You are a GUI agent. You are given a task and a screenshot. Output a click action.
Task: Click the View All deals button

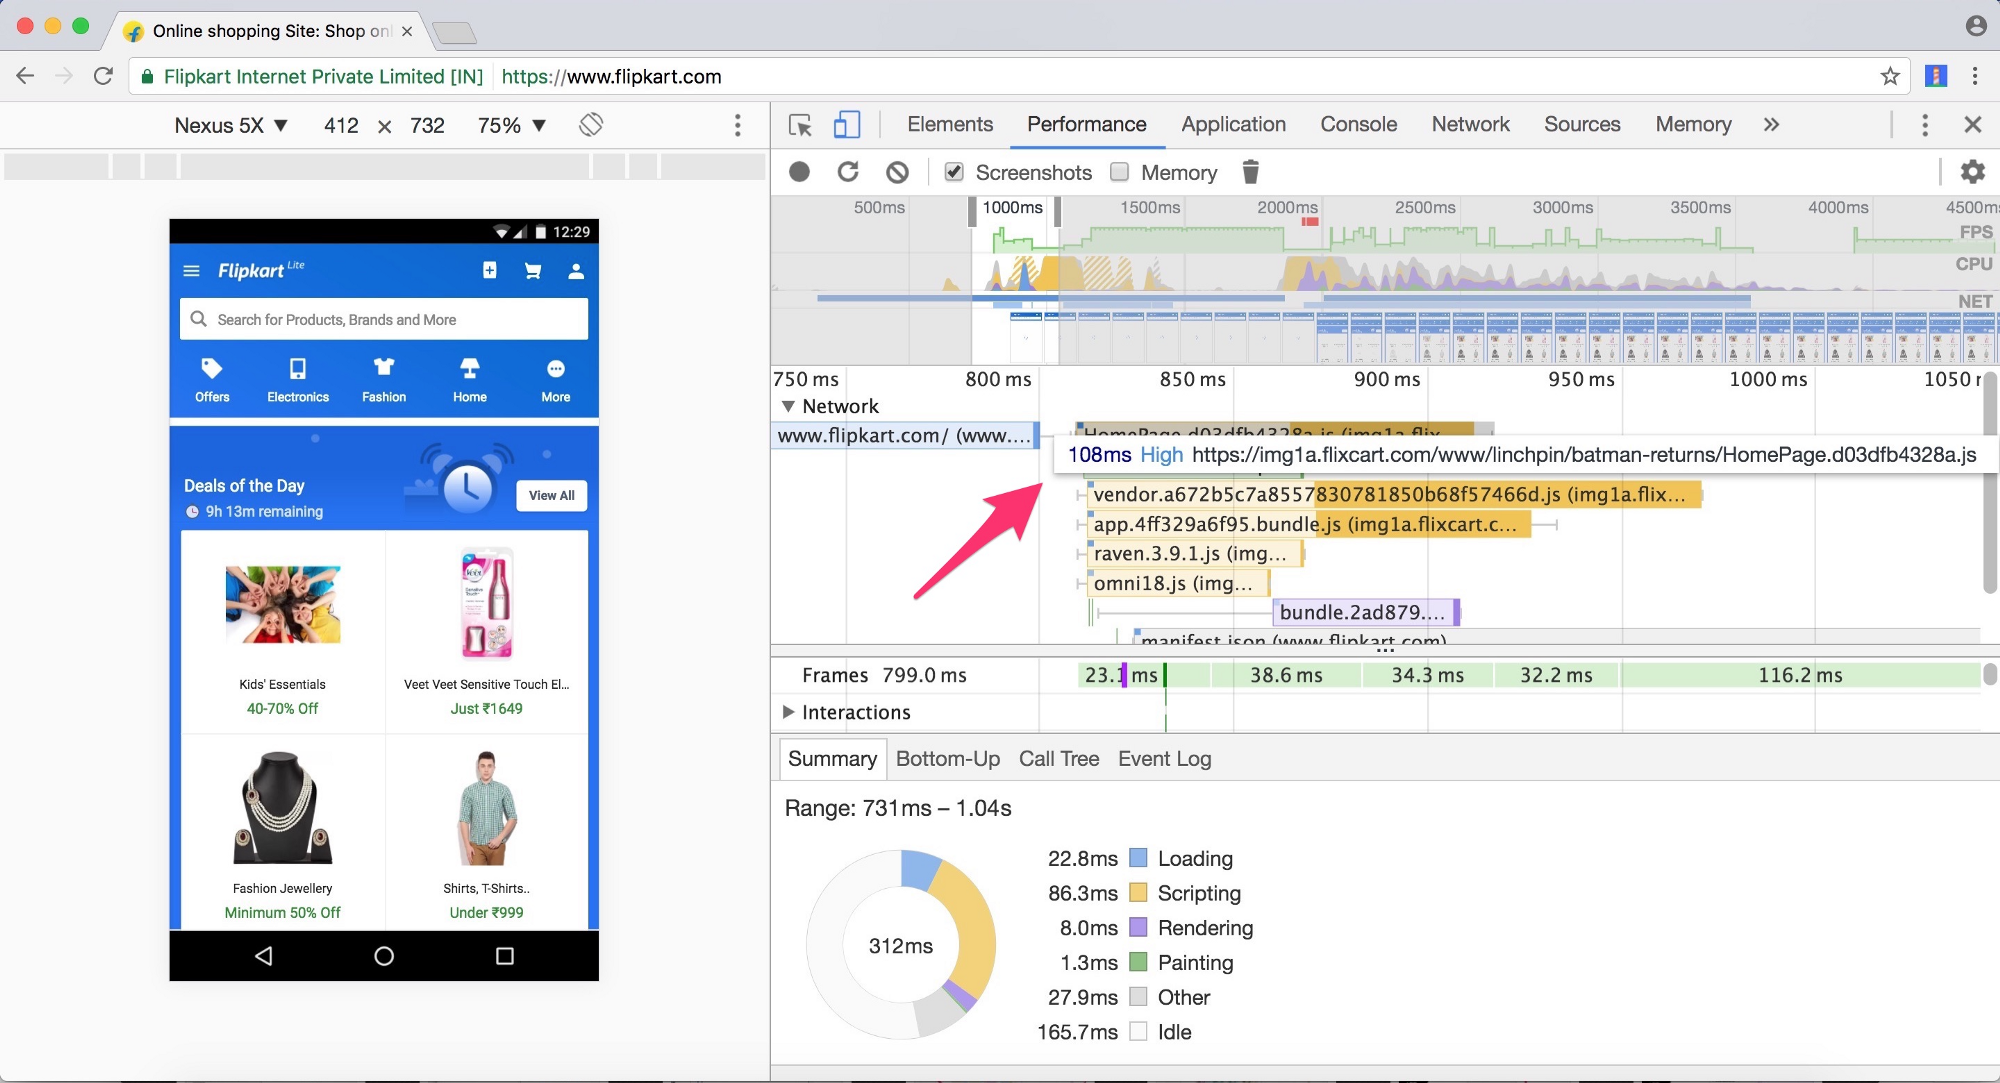[551, 495]
